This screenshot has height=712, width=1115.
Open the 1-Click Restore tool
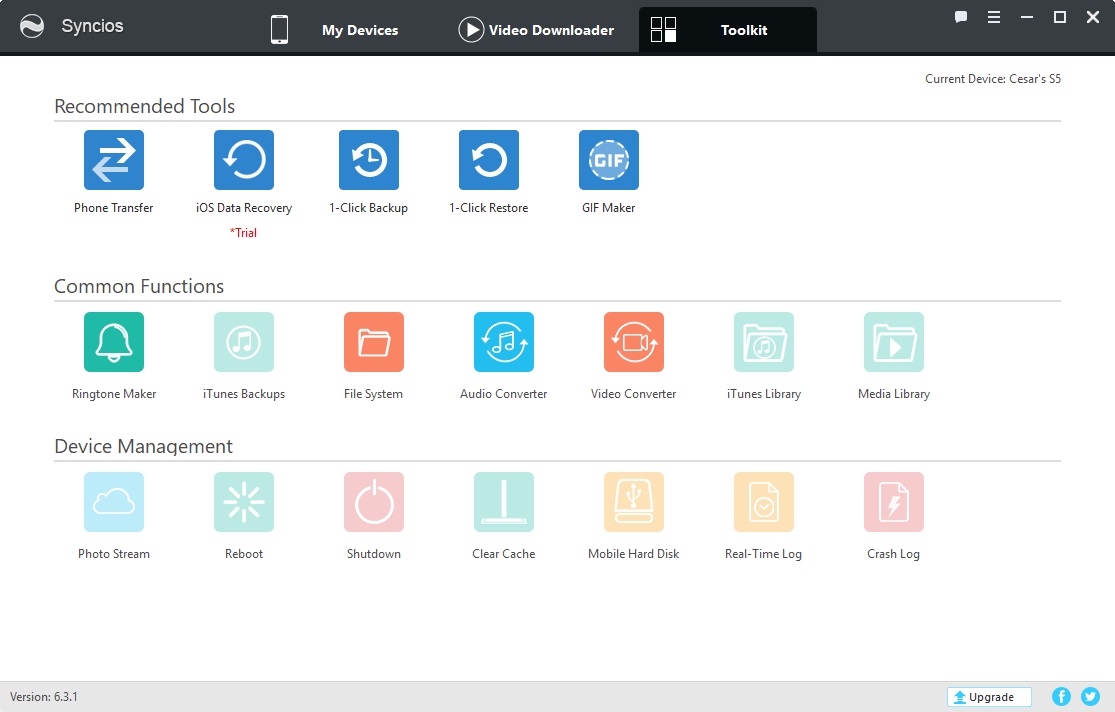[489, 160]
